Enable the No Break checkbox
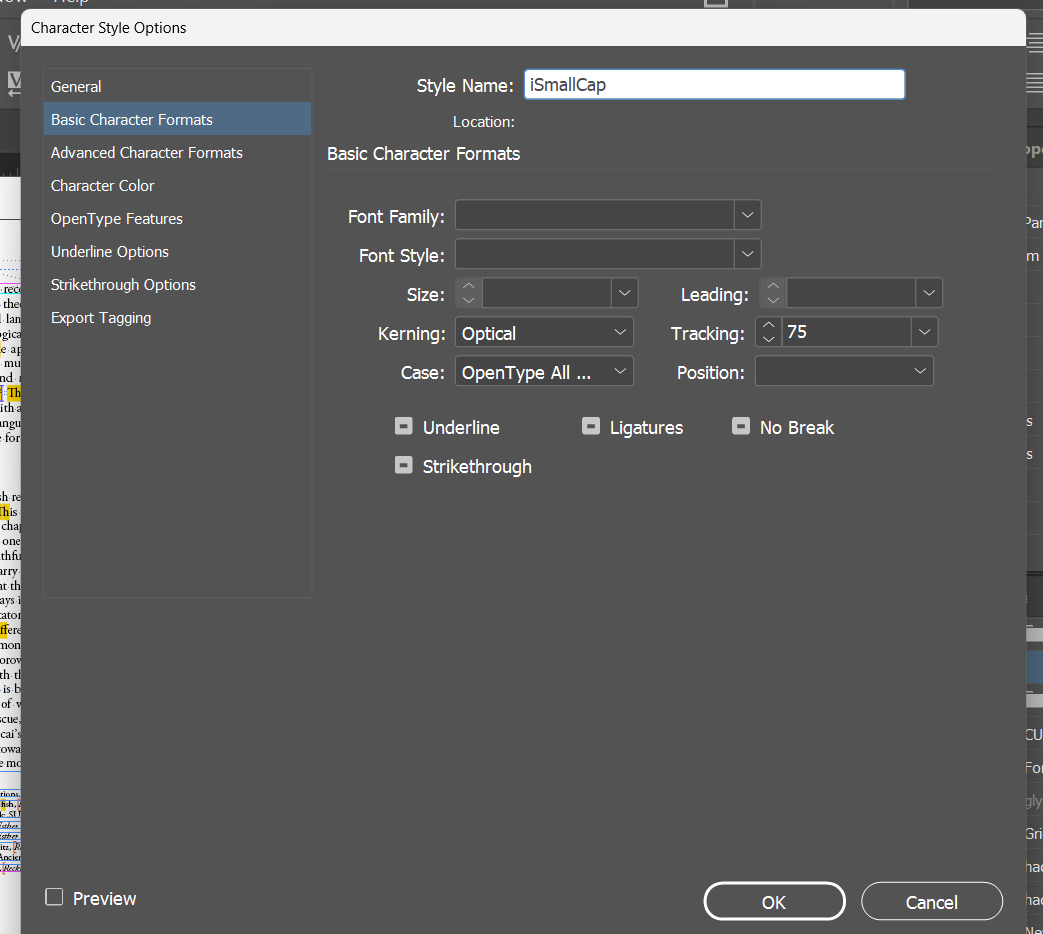This screenshot has height=934, width=1043. 741,425
